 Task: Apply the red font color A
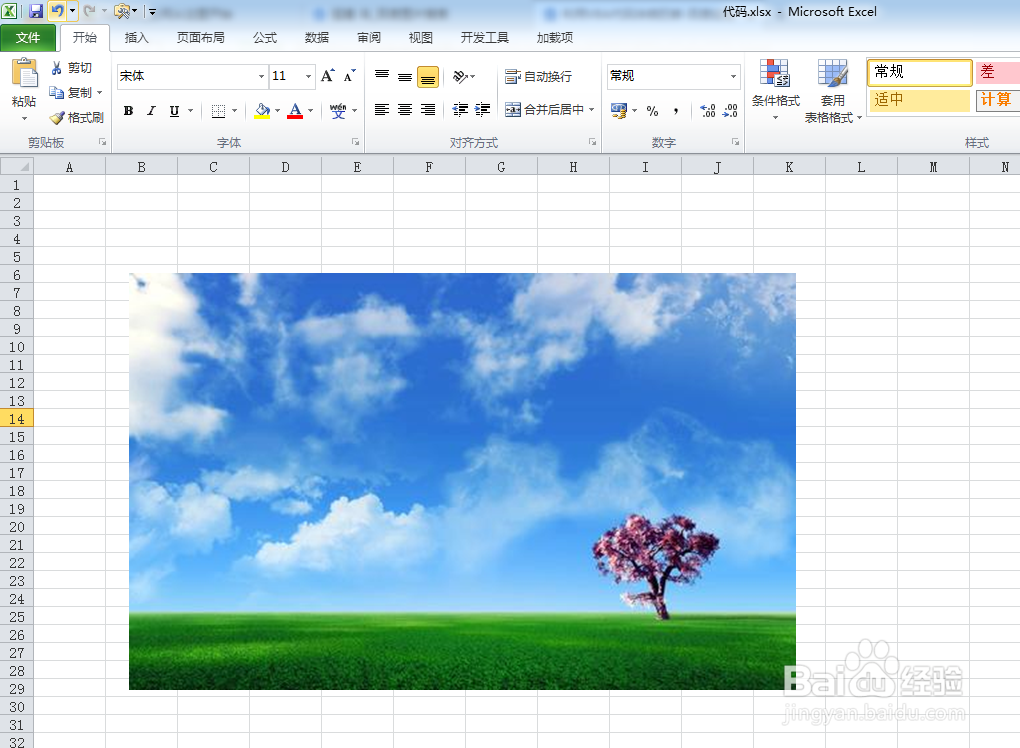[295, 111]
